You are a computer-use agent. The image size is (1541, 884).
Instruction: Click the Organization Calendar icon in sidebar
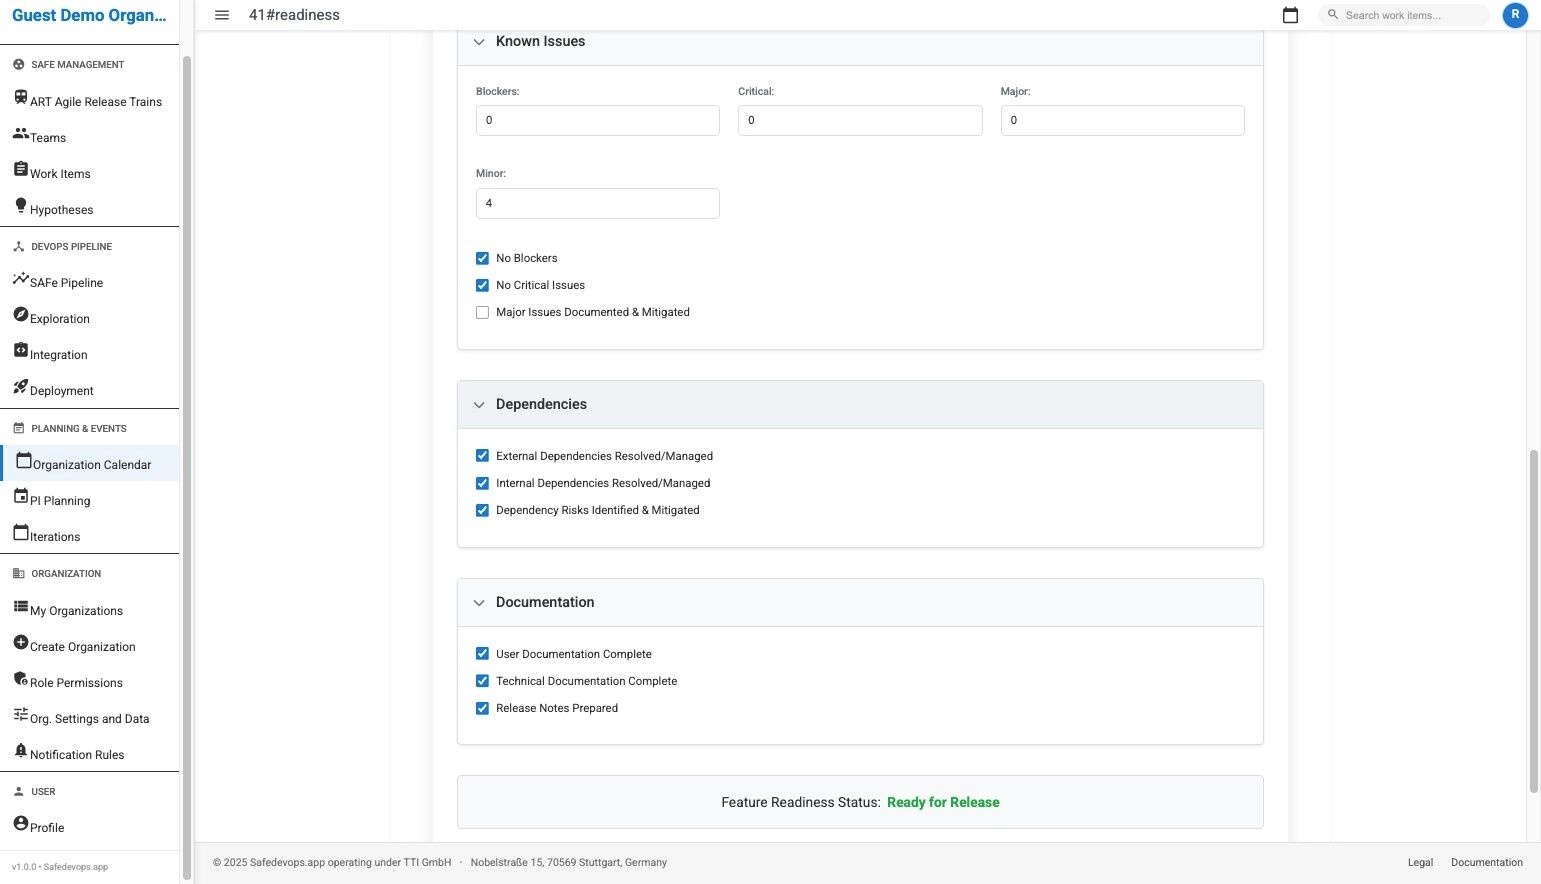24,460
